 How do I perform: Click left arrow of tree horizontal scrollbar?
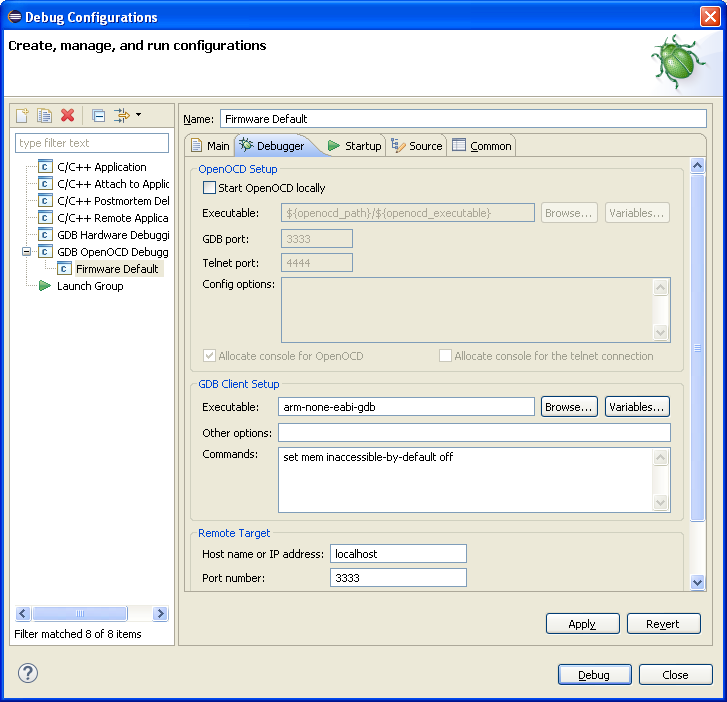[23, 613]
